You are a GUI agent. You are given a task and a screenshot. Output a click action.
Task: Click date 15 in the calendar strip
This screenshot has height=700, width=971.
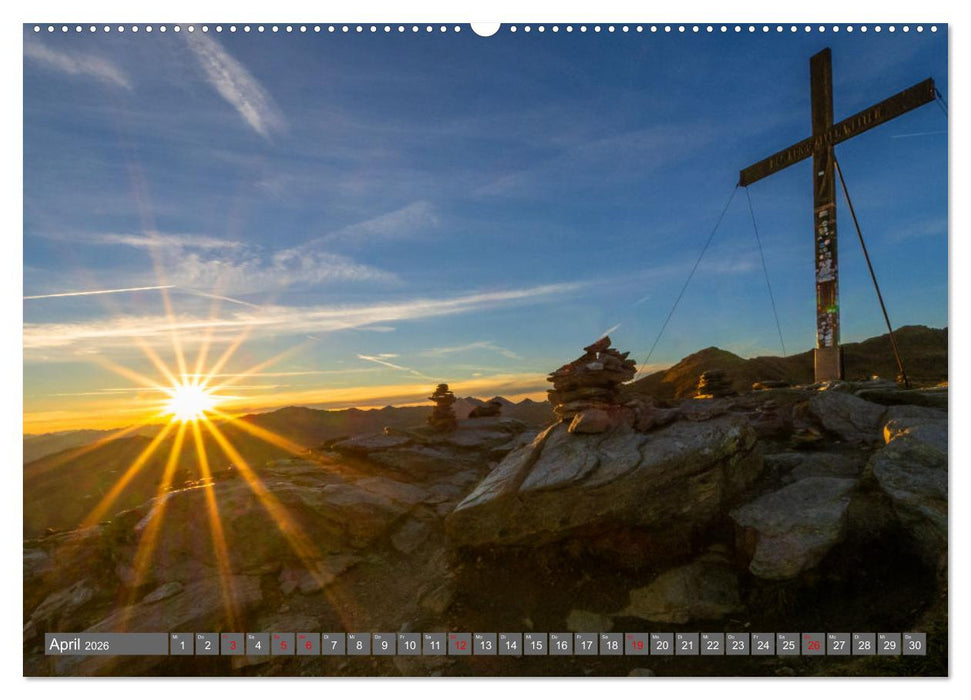[x=535, y=644]
